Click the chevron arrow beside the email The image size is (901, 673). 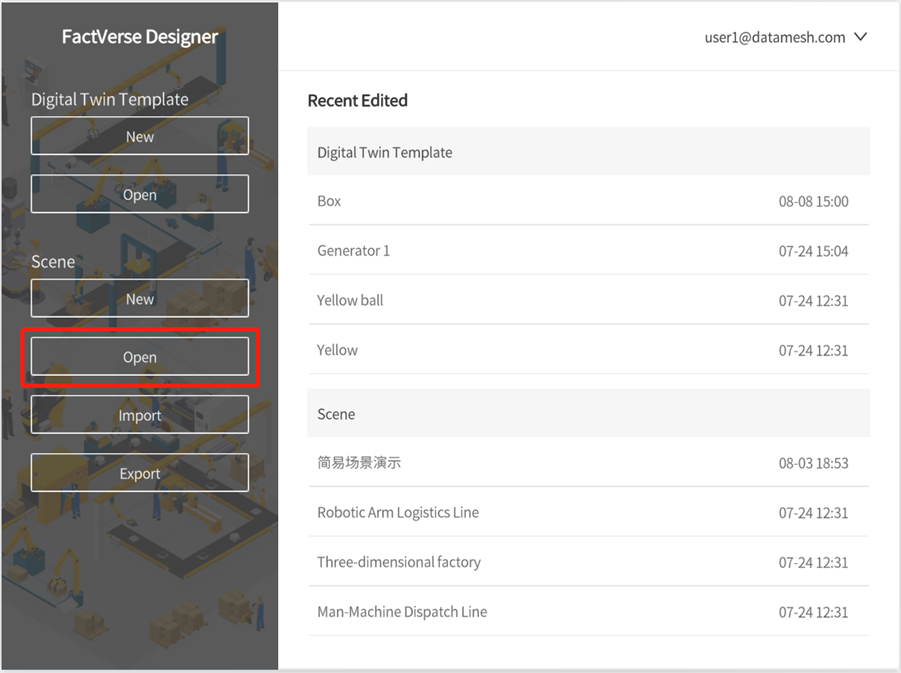[x=860, y=37]
